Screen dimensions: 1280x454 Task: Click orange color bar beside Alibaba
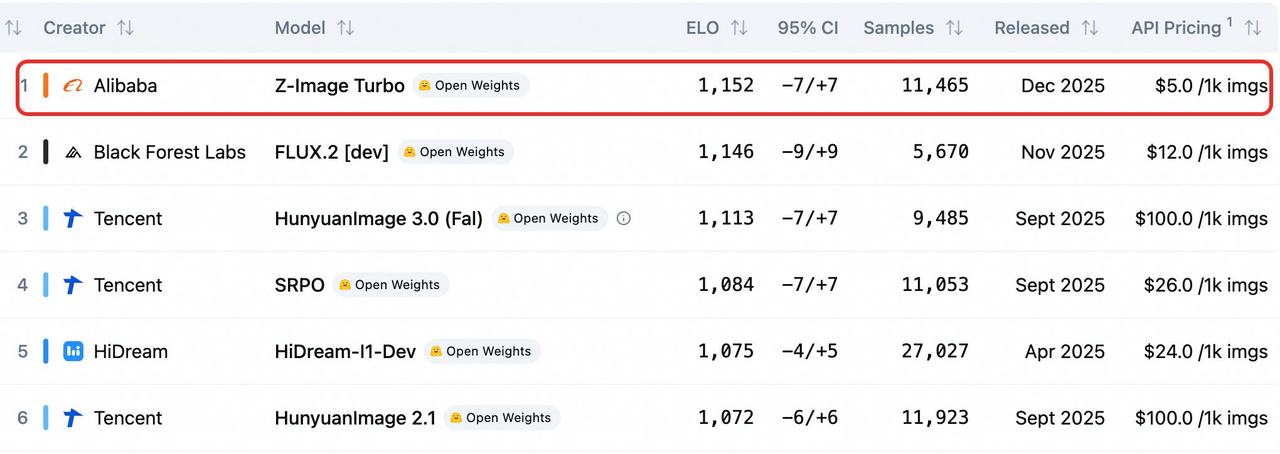pyautogui.click(x=46, y=86)
